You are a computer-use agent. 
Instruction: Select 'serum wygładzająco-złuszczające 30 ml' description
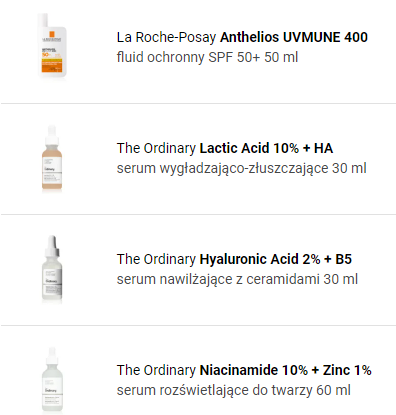click(x=242, y=168)
